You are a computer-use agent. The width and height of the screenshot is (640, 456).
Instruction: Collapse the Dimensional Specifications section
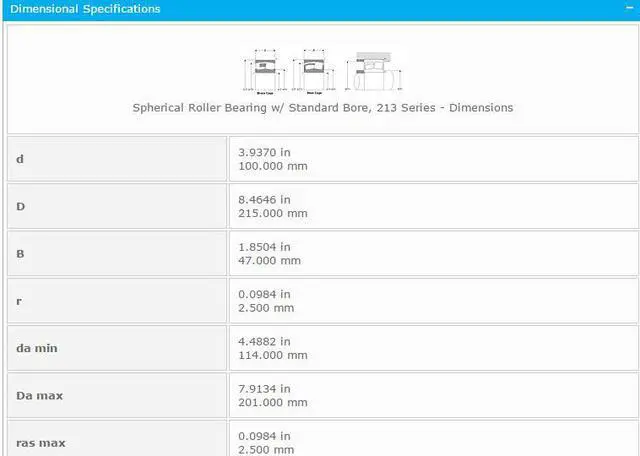[x=629, y=8]
